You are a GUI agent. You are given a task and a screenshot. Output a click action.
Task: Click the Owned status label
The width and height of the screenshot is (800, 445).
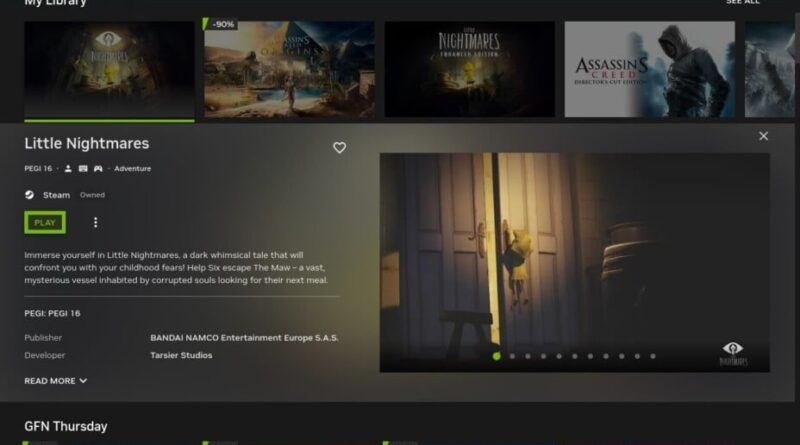click(92, 195)
